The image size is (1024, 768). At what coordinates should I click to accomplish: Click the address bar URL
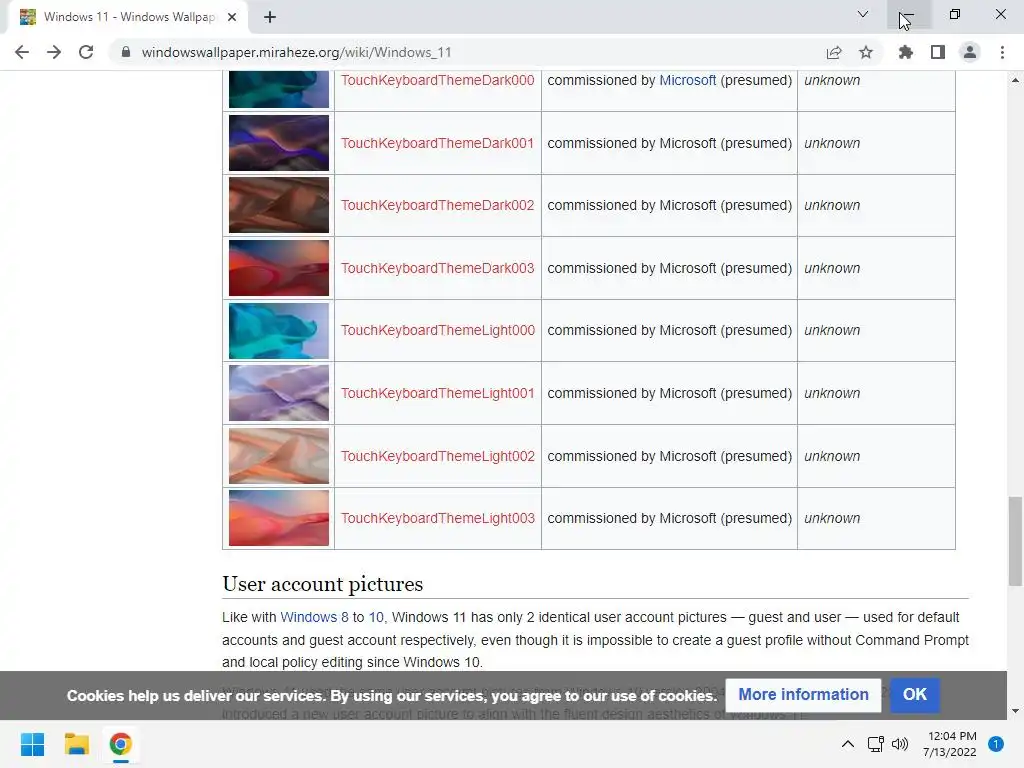pos(296,52)
